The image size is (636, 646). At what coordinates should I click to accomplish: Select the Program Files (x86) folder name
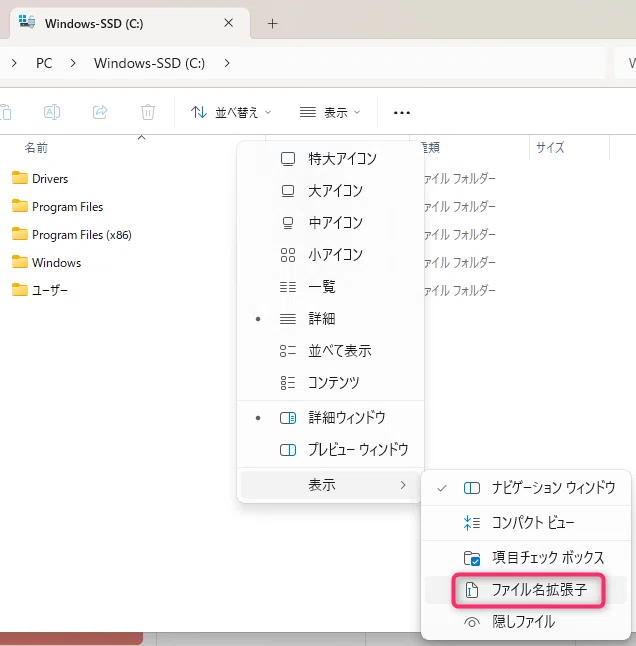(82, 235)
